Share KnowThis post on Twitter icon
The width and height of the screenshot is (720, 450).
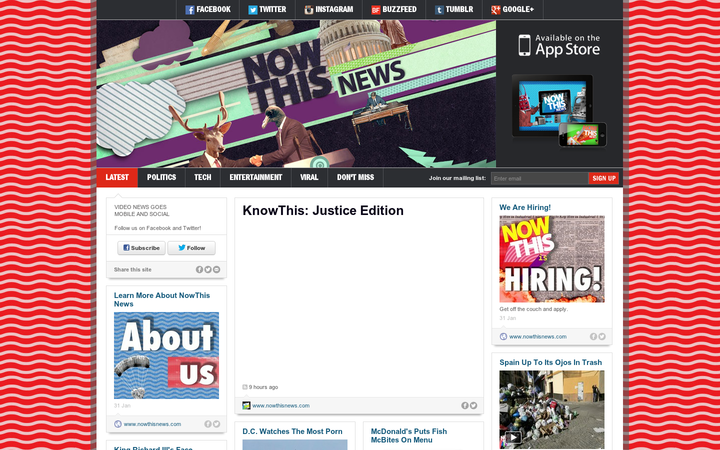pos(473,405)
